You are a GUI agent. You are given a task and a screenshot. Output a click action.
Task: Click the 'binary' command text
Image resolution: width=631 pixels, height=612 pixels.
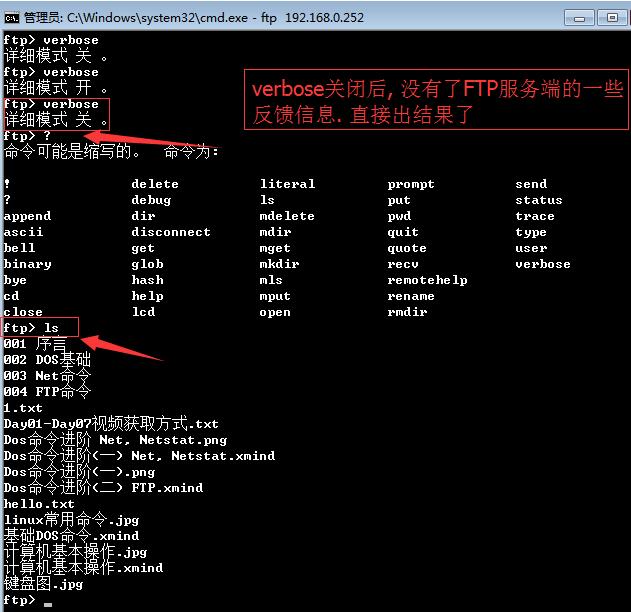point(27,264)
